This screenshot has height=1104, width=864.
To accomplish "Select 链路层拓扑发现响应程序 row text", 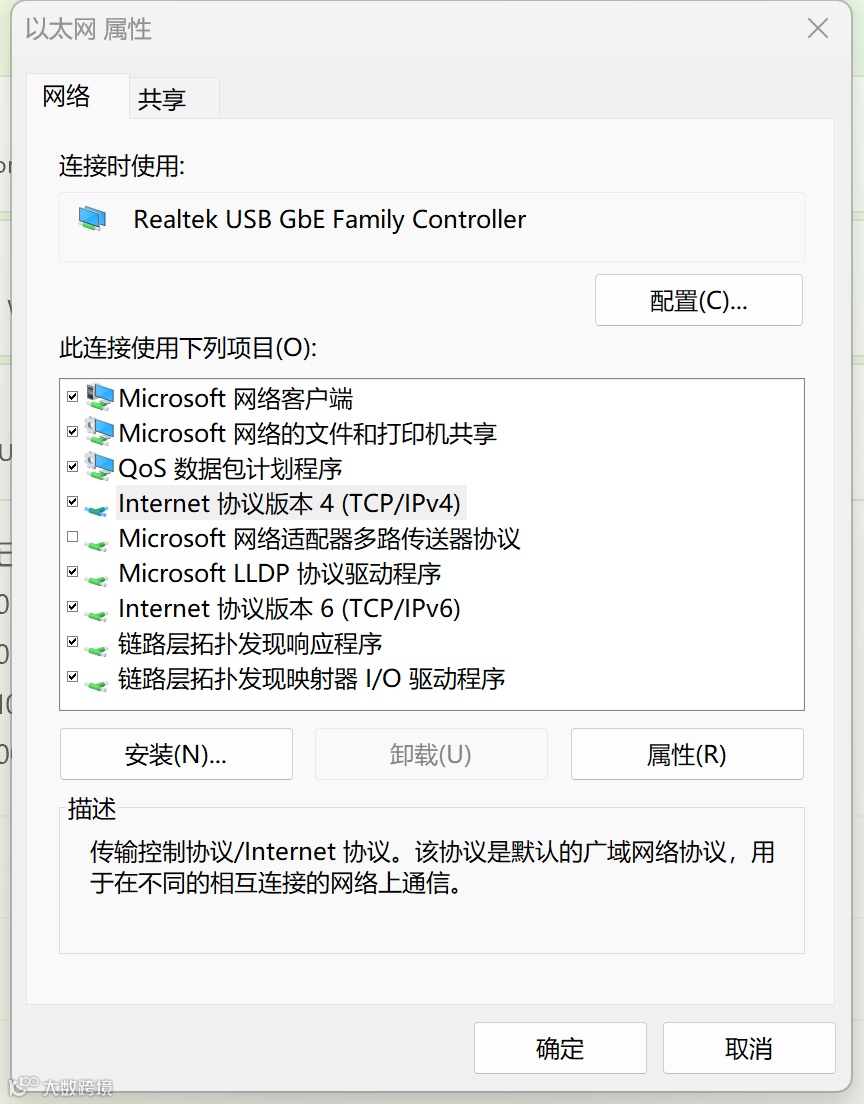I will (250, 644).
